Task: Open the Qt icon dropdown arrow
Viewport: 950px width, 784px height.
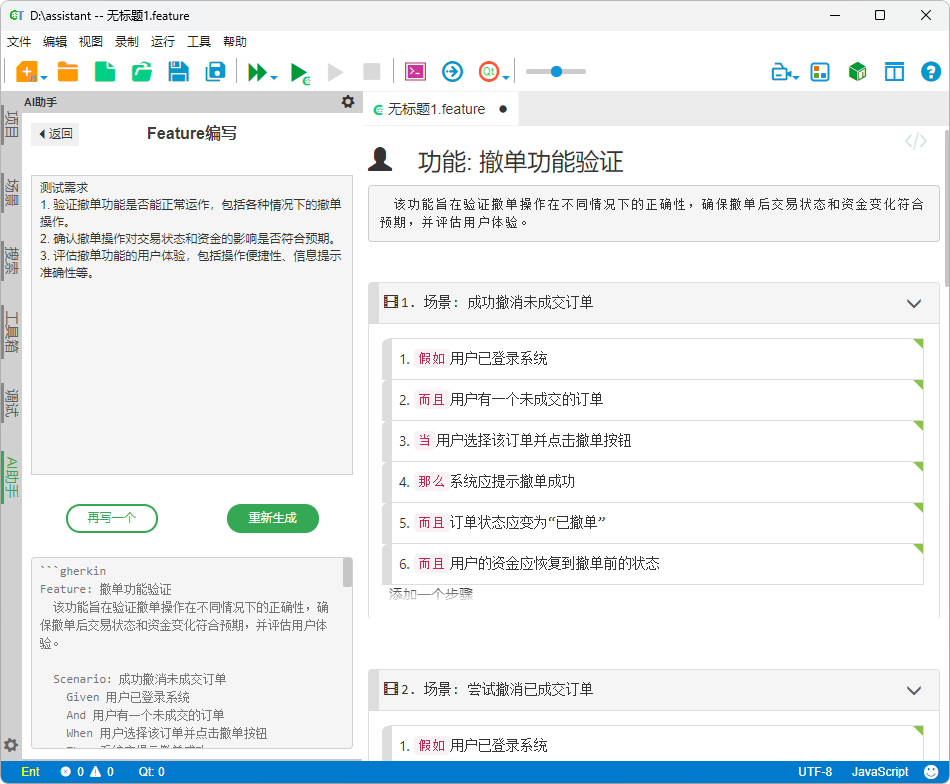Action: (506, 78)
